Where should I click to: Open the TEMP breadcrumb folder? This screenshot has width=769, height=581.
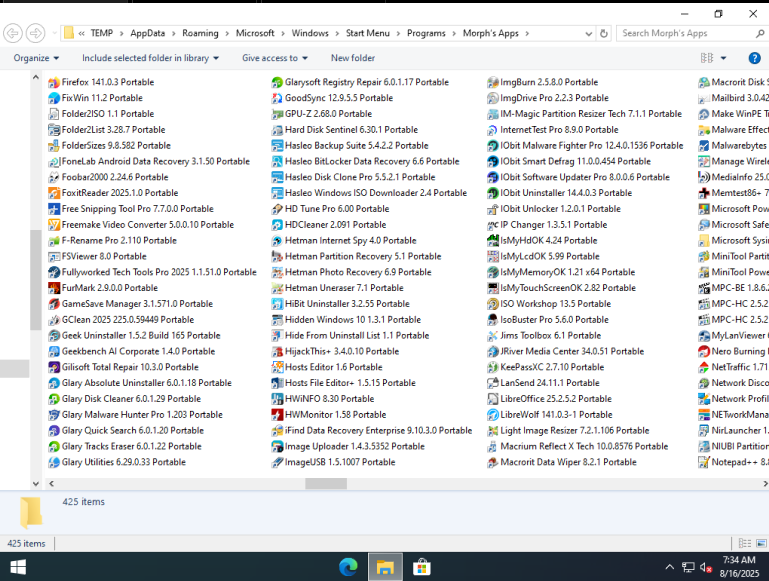click(x=102, y=33)
